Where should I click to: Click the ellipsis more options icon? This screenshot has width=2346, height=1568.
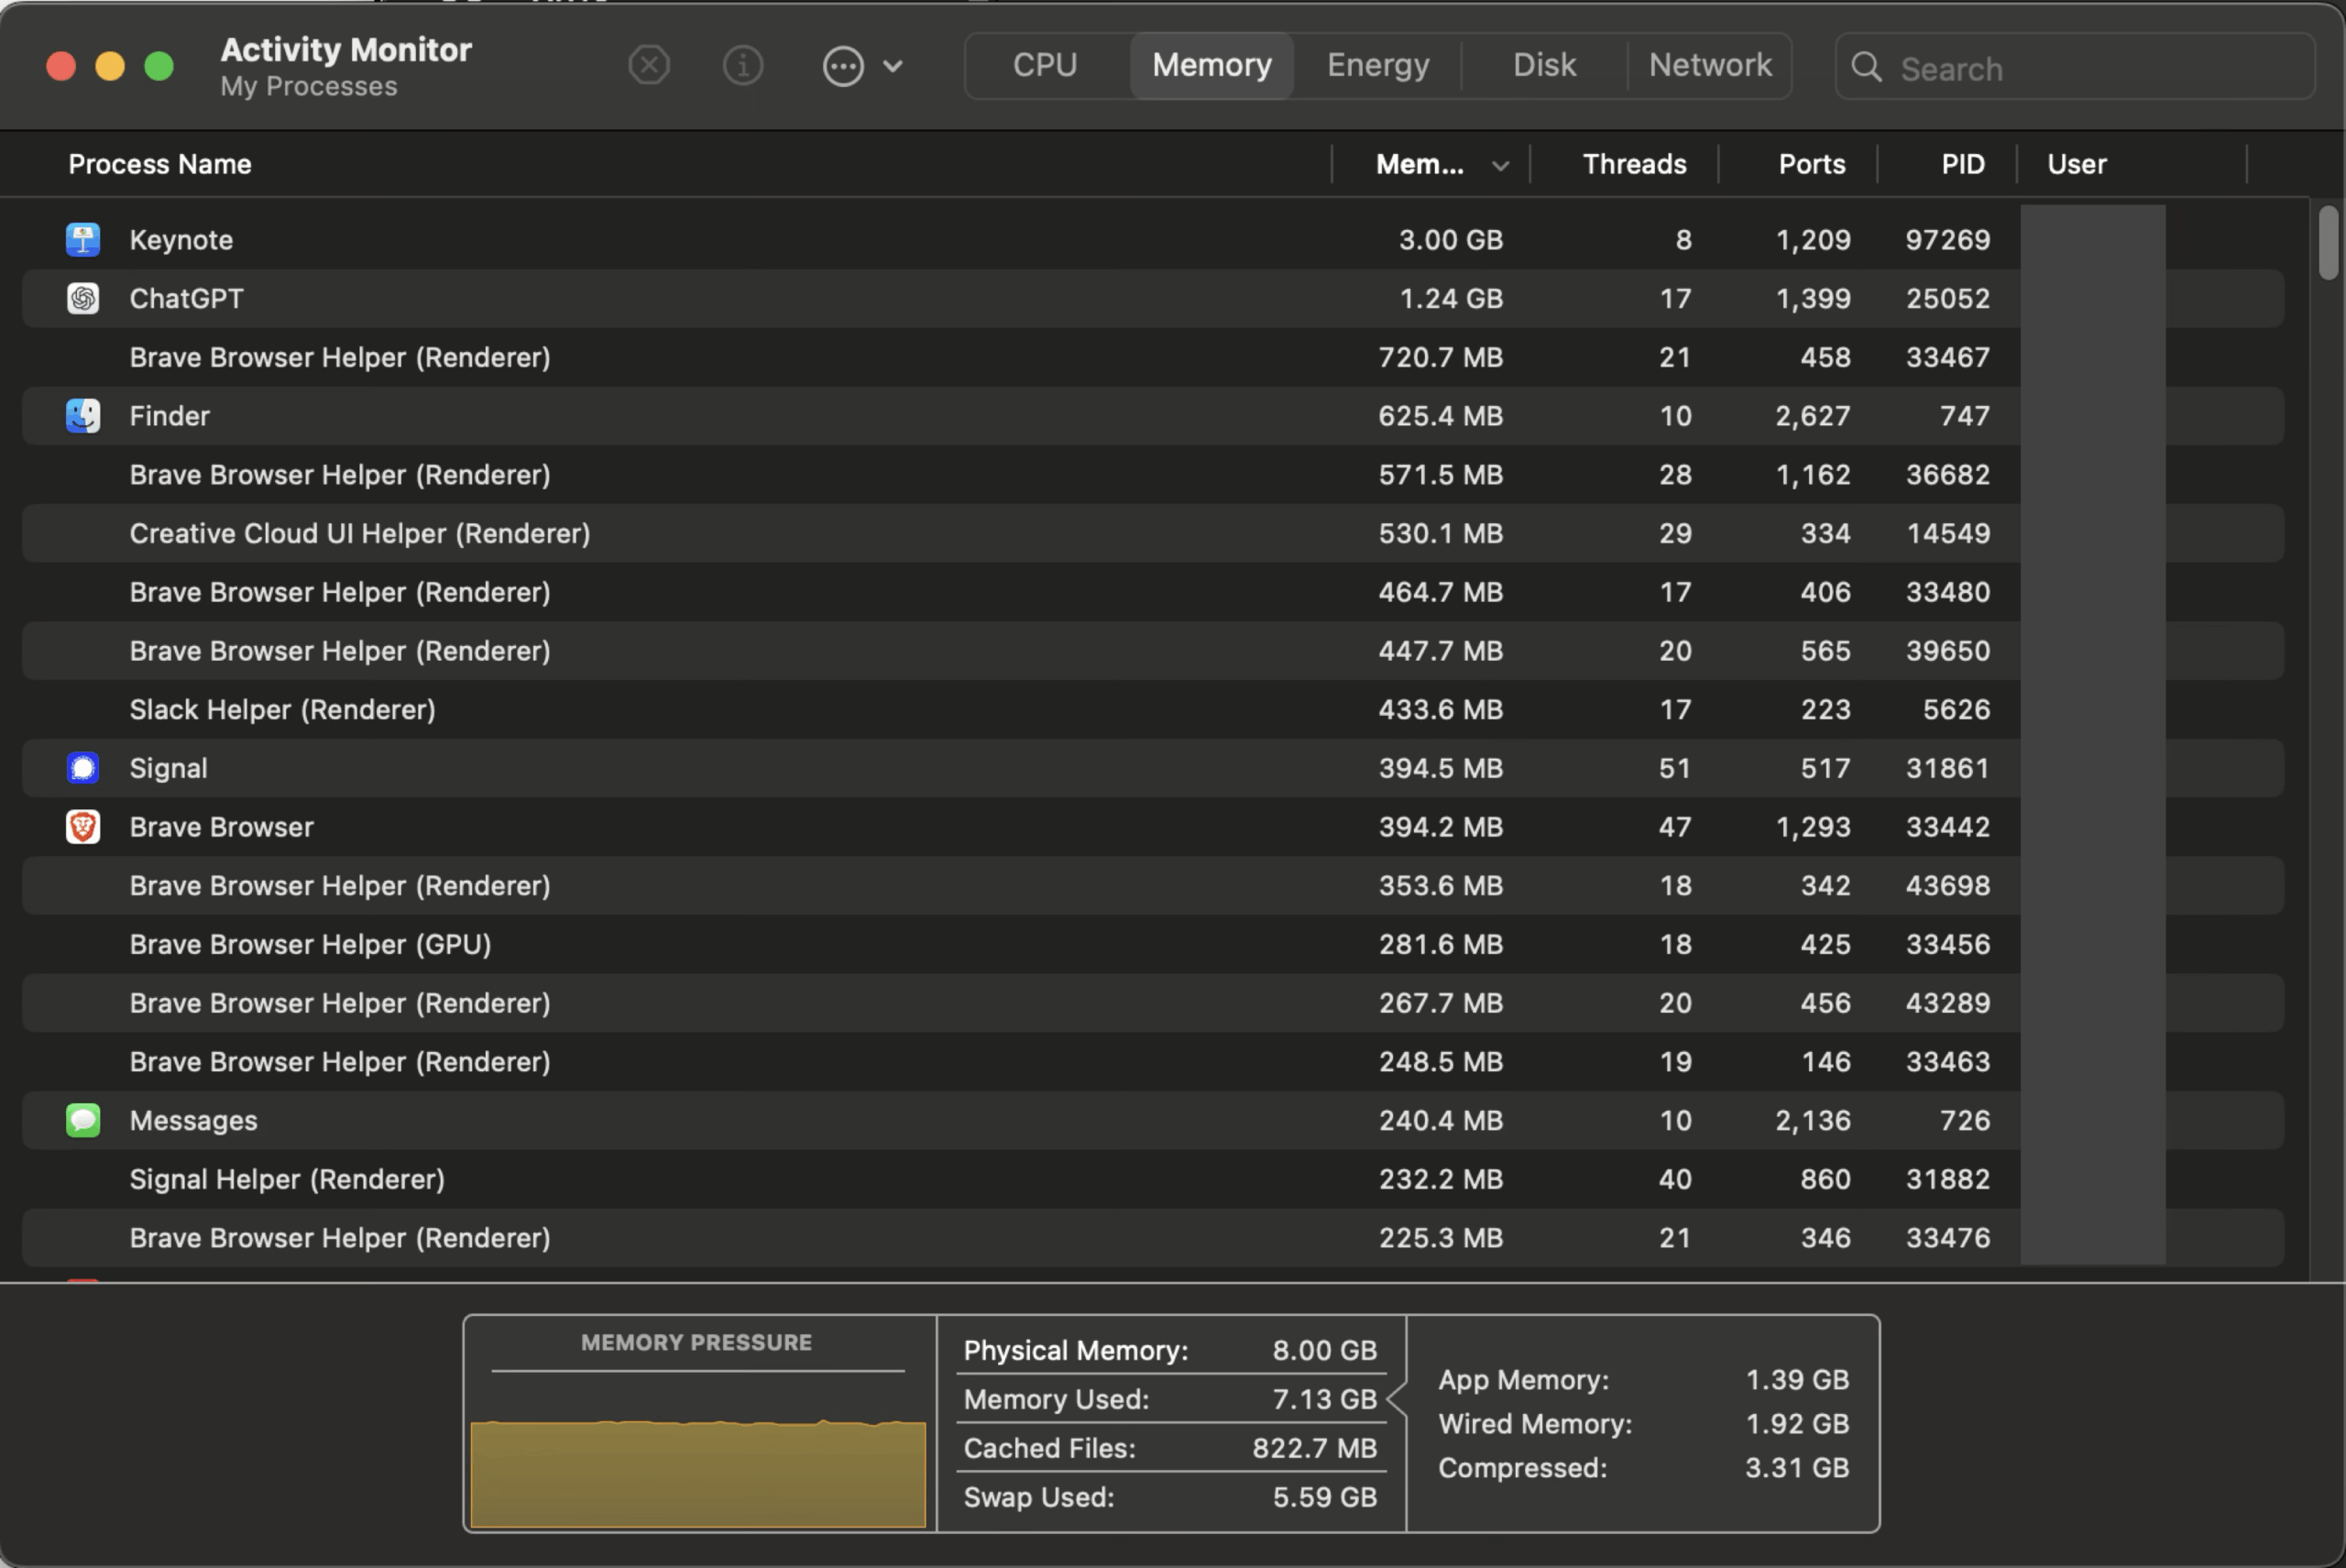coord(843,67)
